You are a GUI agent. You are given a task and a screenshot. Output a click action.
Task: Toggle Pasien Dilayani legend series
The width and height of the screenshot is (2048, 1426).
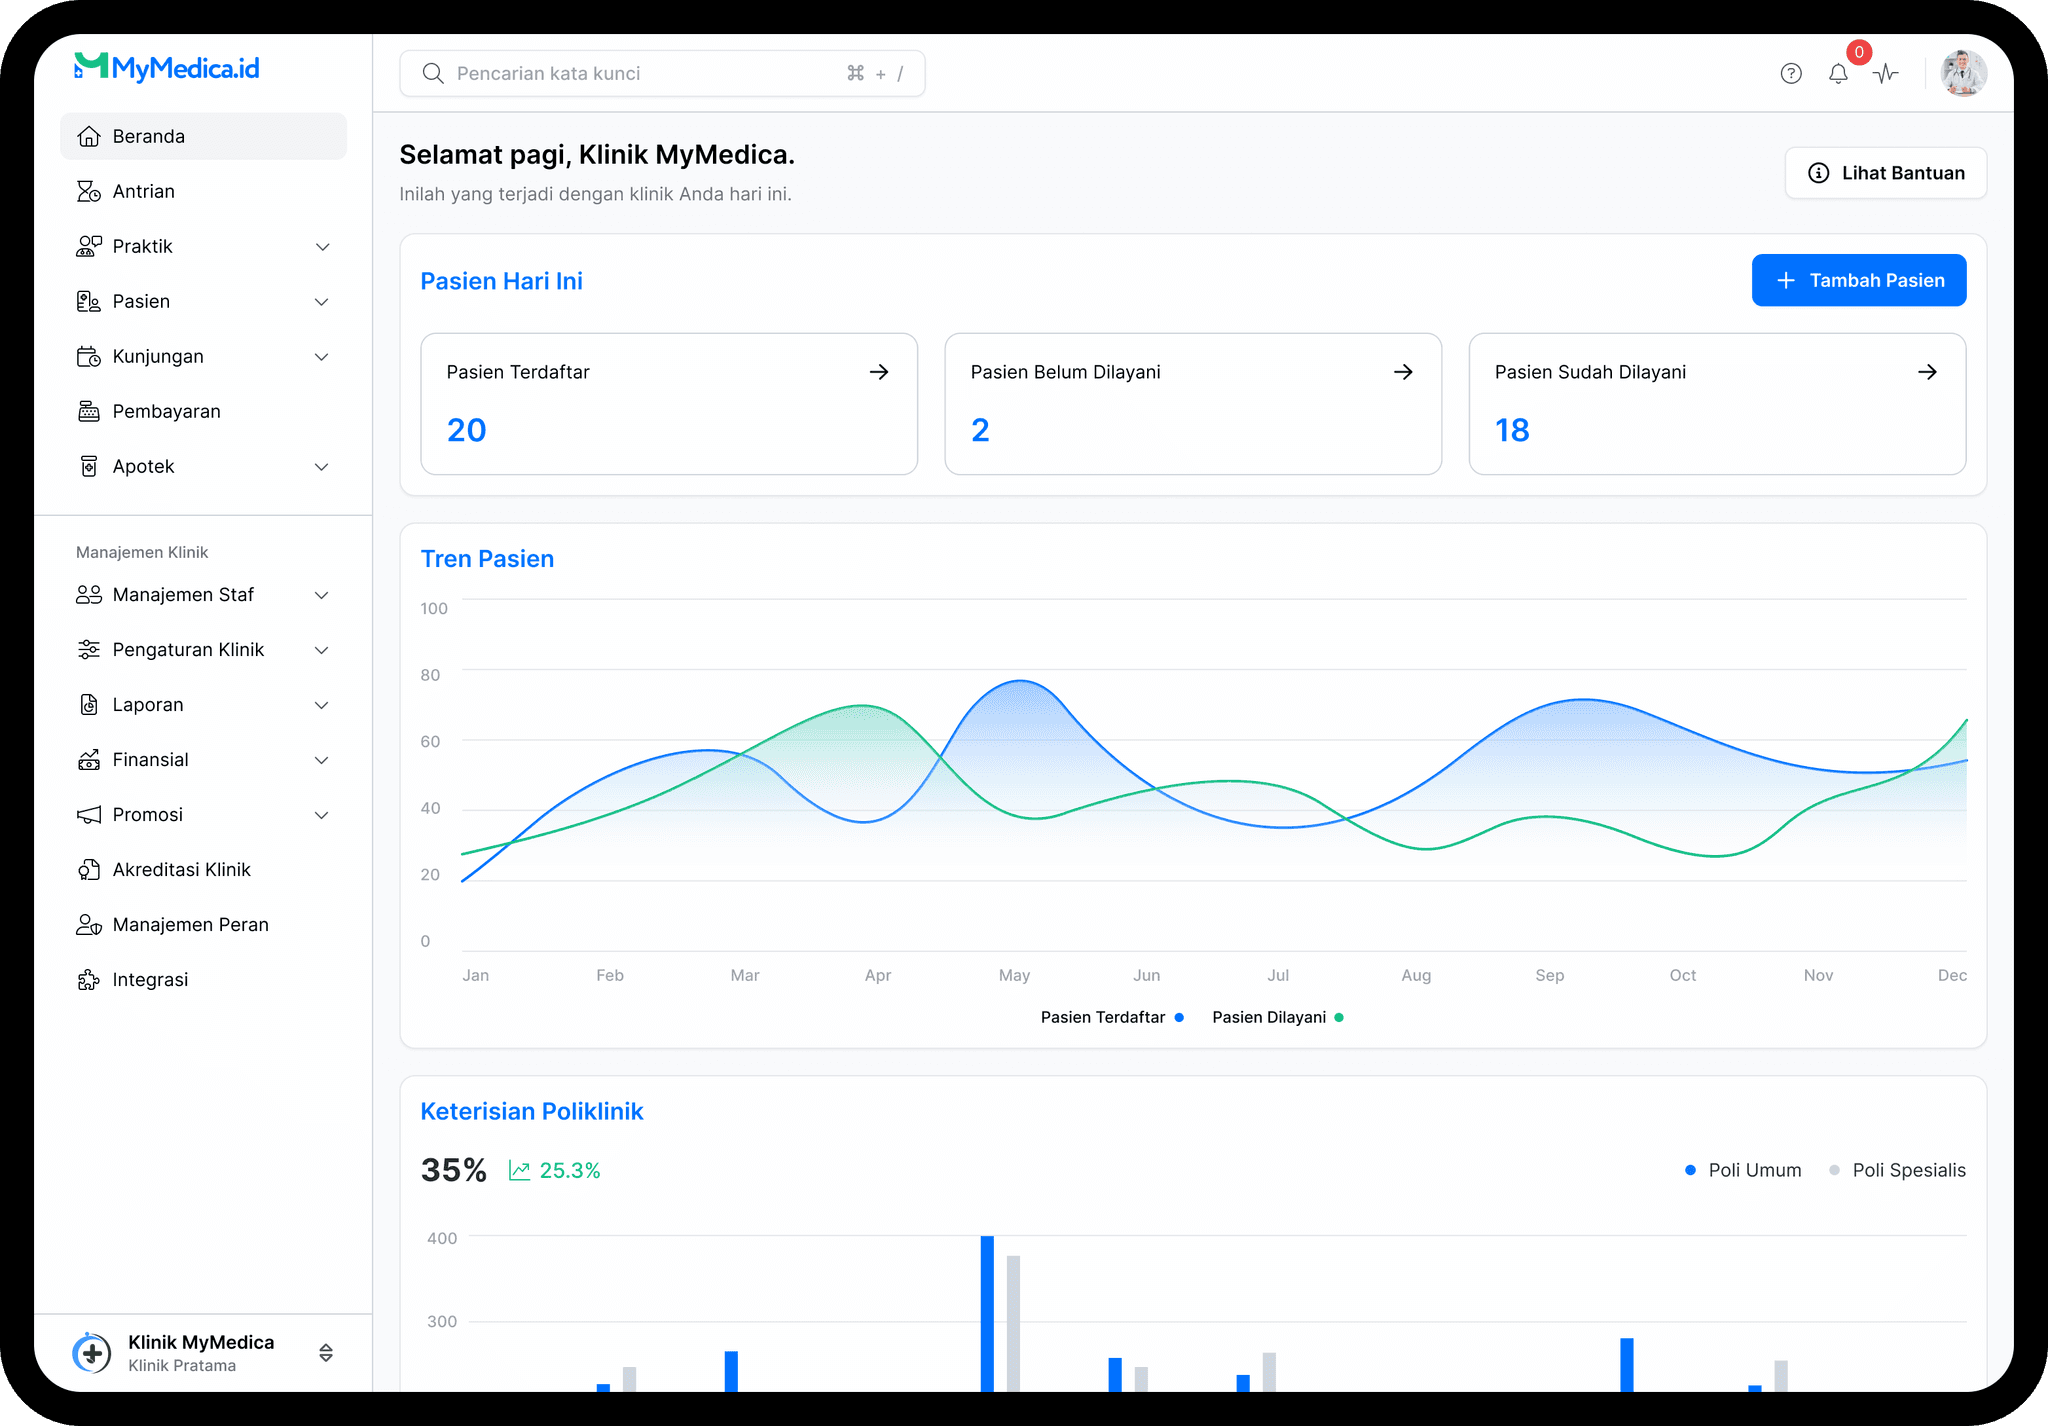pyautogui.click(x=1278, y=1017)
